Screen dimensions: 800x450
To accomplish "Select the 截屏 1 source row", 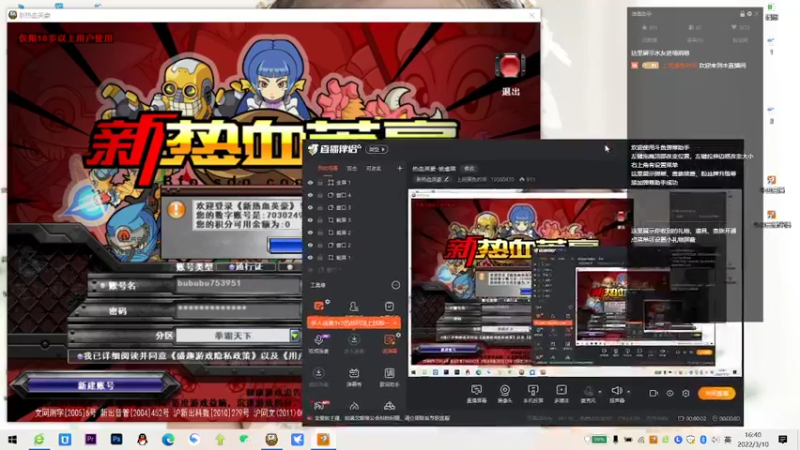I will tap(355, 258).
